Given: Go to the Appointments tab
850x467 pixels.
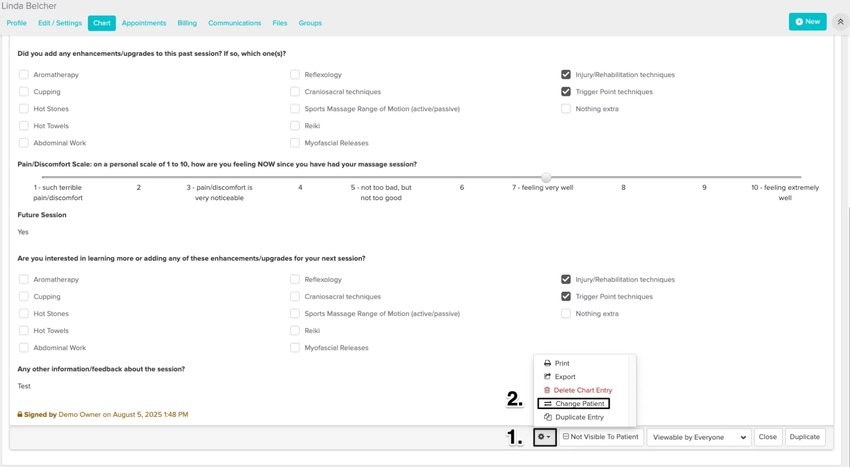Looking at the screenshot, I should pos(144,23).
